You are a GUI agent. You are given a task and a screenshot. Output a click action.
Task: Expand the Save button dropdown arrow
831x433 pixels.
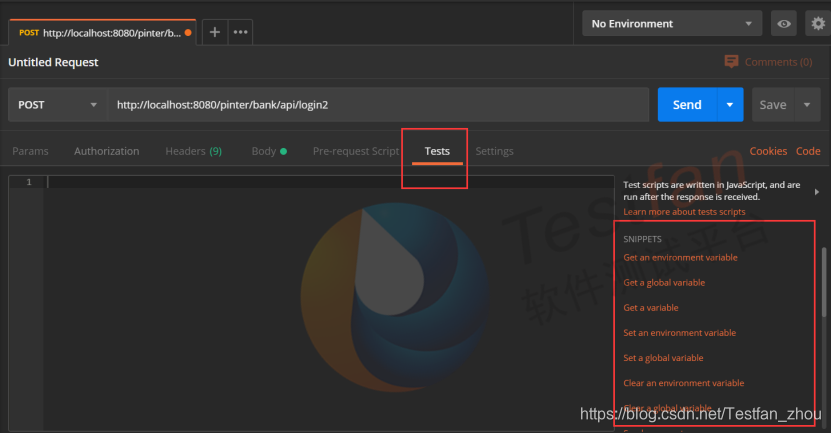point(807,105)
